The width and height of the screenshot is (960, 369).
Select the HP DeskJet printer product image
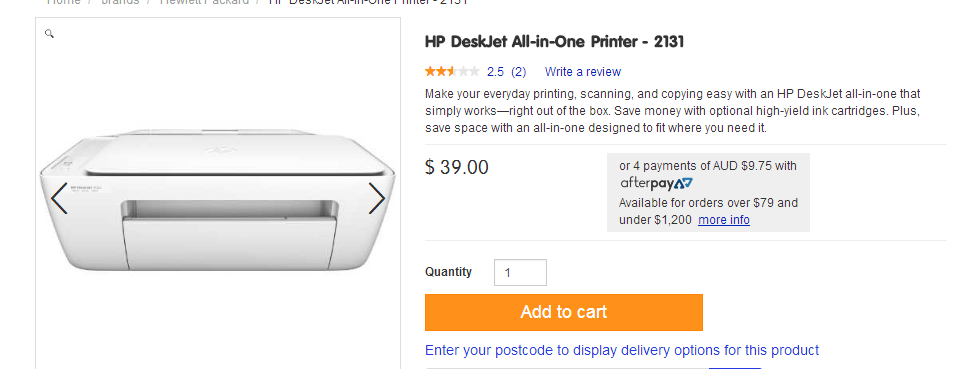(217, 199)
